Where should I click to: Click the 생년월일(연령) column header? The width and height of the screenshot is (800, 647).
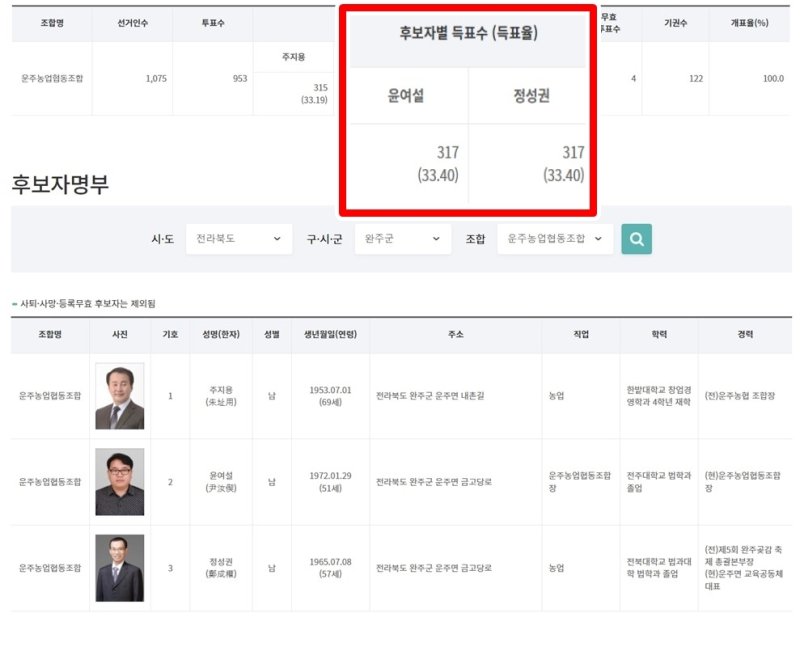click(x=330, y=335)
